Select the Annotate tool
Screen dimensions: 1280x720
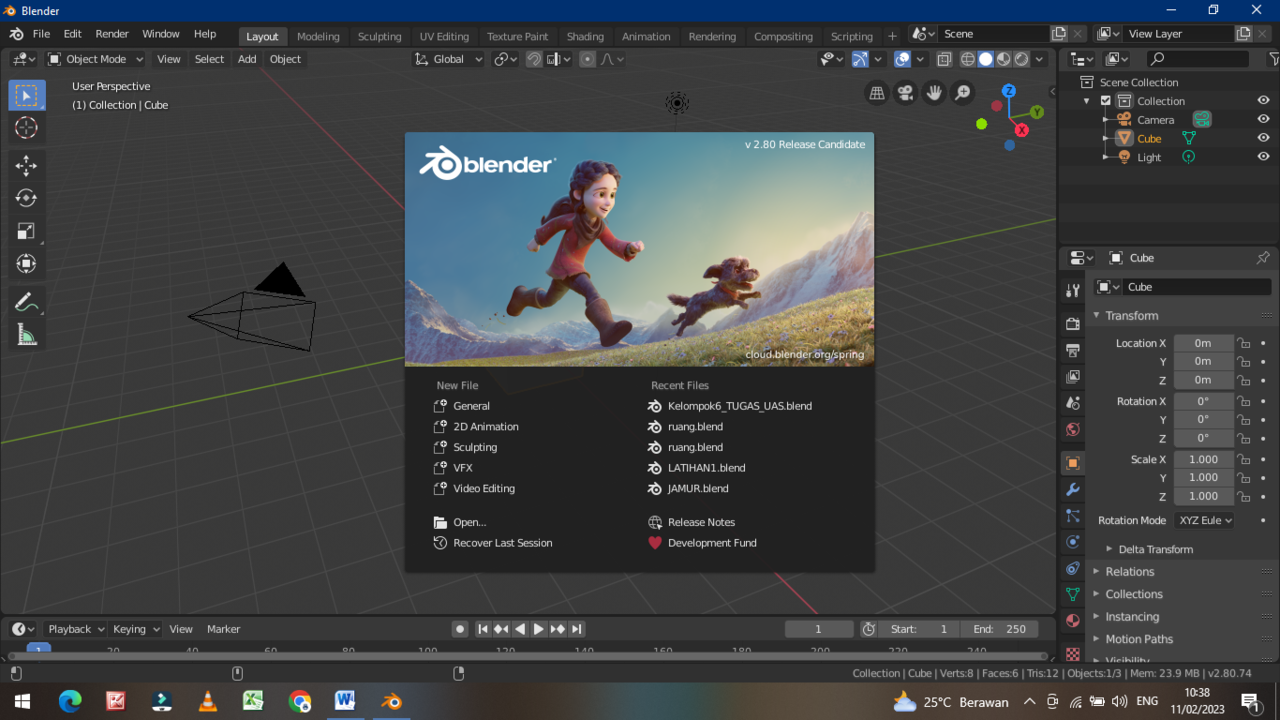27,302
